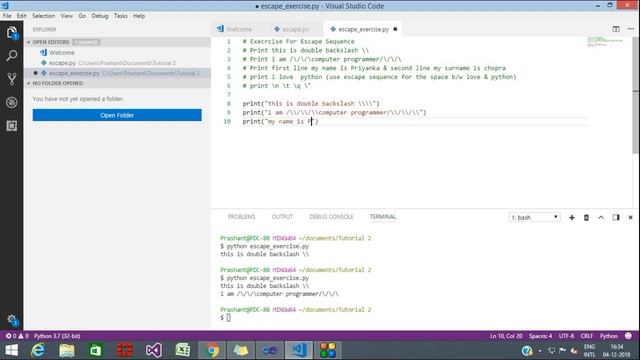
Task: Open the Help menu
Action: click(x=139, y=16)
